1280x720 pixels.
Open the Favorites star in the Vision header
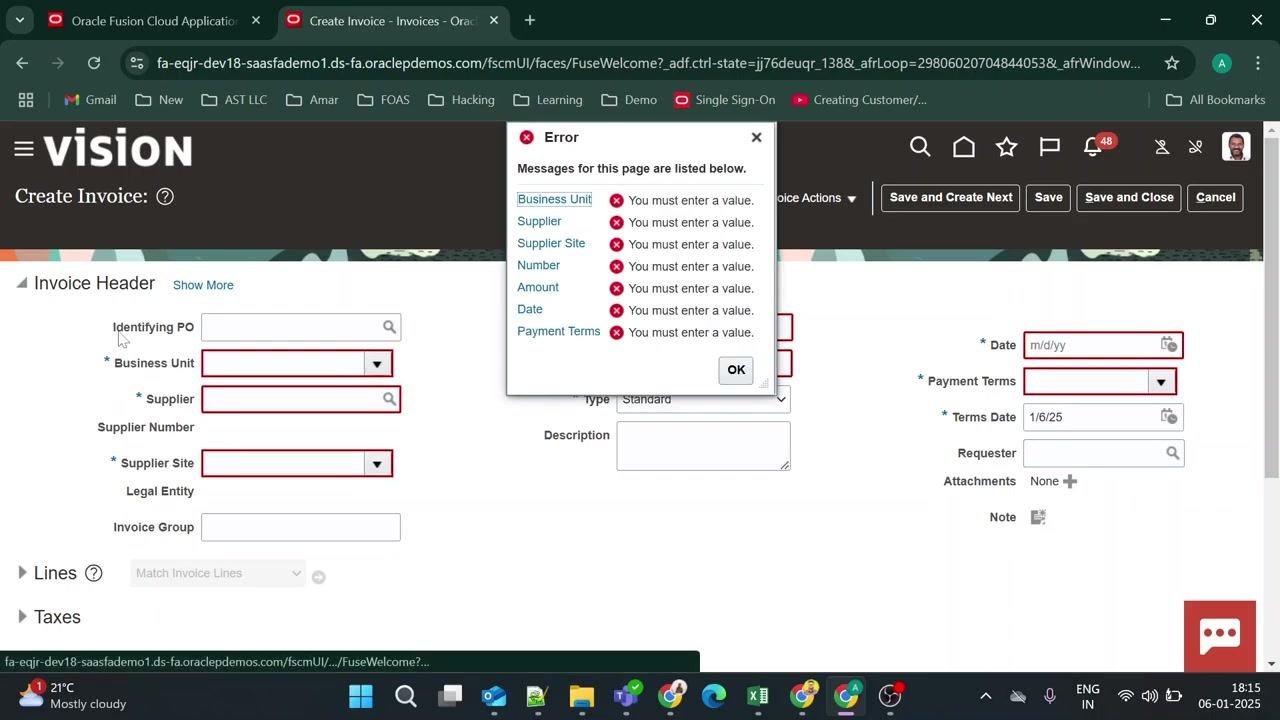[x=1007, y=148]
